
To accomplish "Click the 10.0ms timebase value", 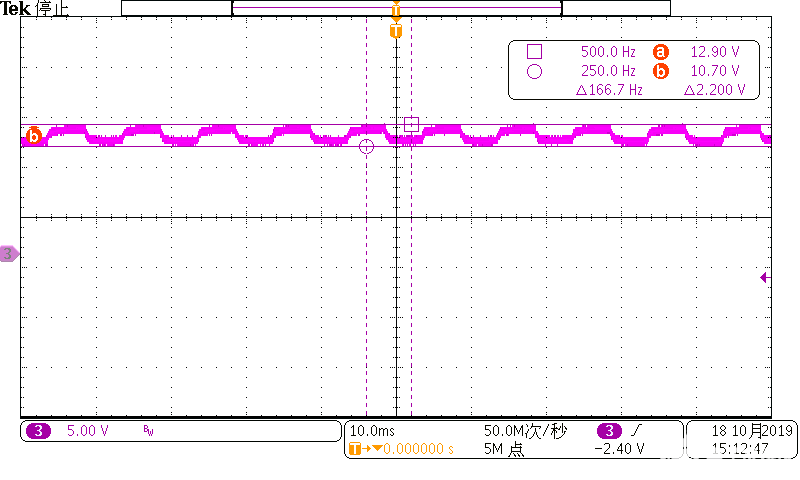I will coord(372,431).
